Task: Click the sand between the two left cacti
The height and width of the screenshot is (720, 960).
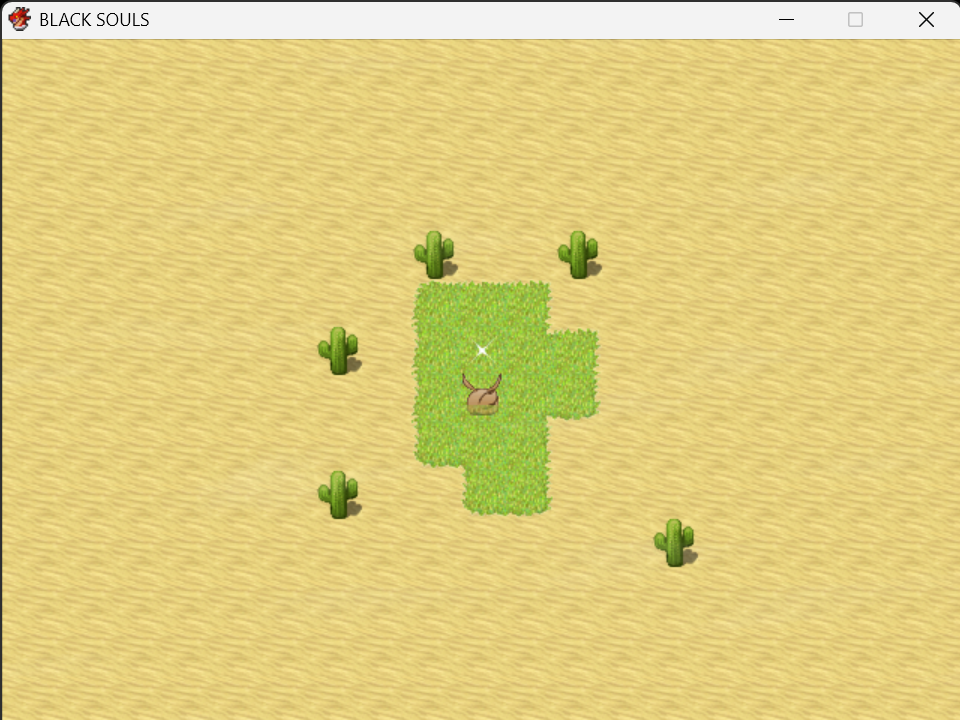Action: click(339, 422)
